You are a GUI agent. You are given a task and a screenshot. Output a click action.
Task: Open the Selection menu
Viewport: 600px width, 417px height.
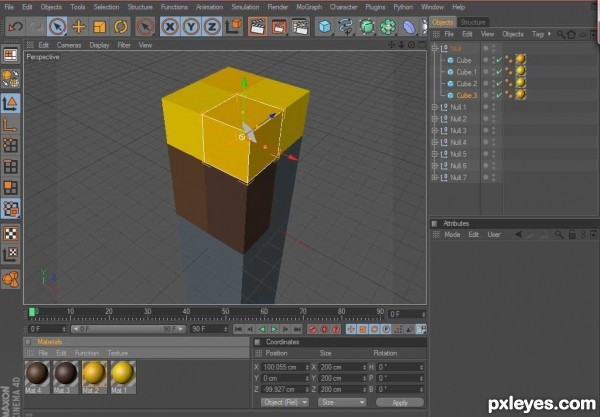point(106,7)
